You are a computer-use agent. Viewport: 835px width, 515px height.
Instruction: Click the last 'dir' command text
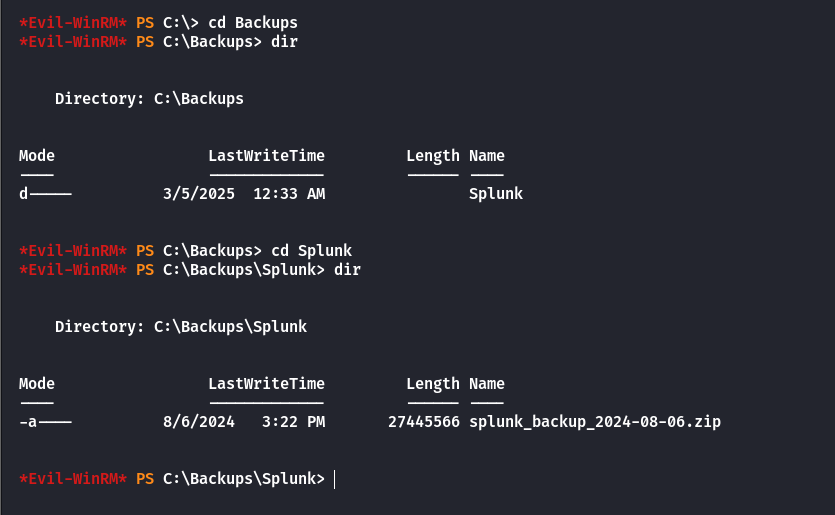point(347,269)
